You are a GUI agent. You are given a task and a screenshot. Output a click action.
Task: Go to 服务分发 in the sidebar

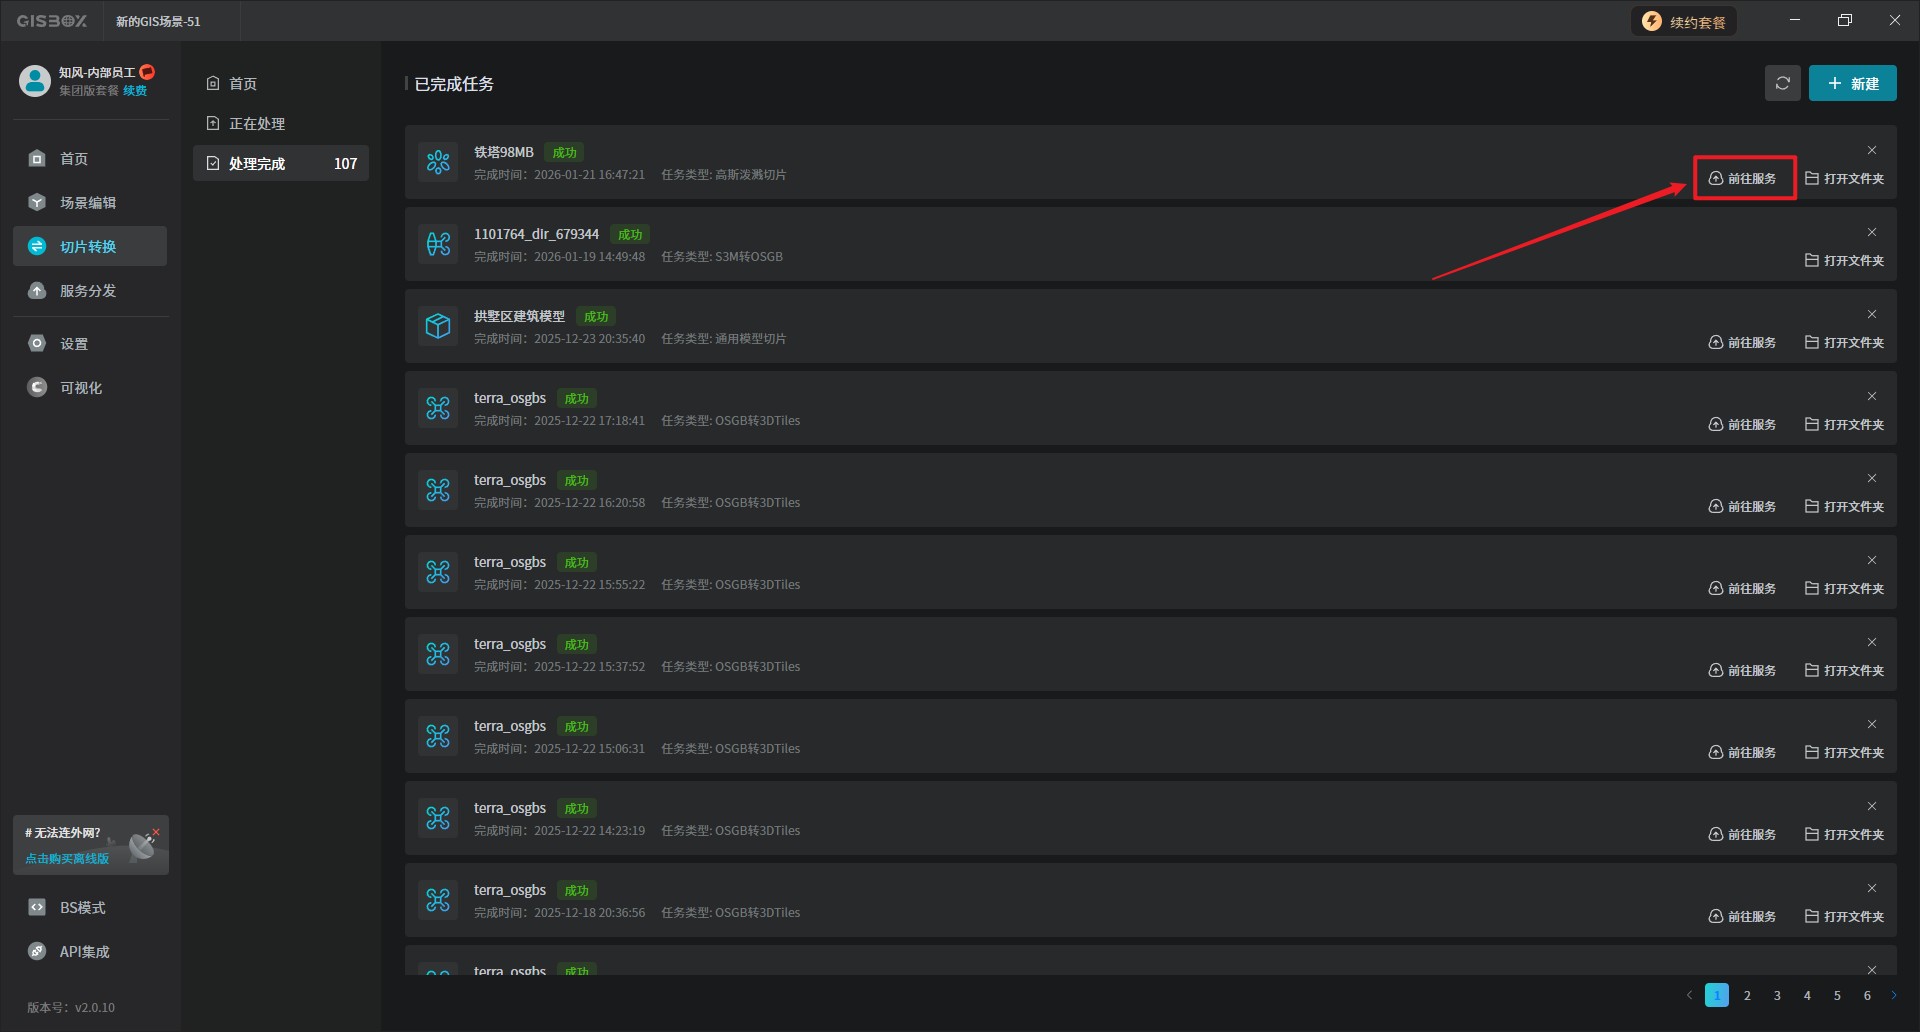coord(88,291)
